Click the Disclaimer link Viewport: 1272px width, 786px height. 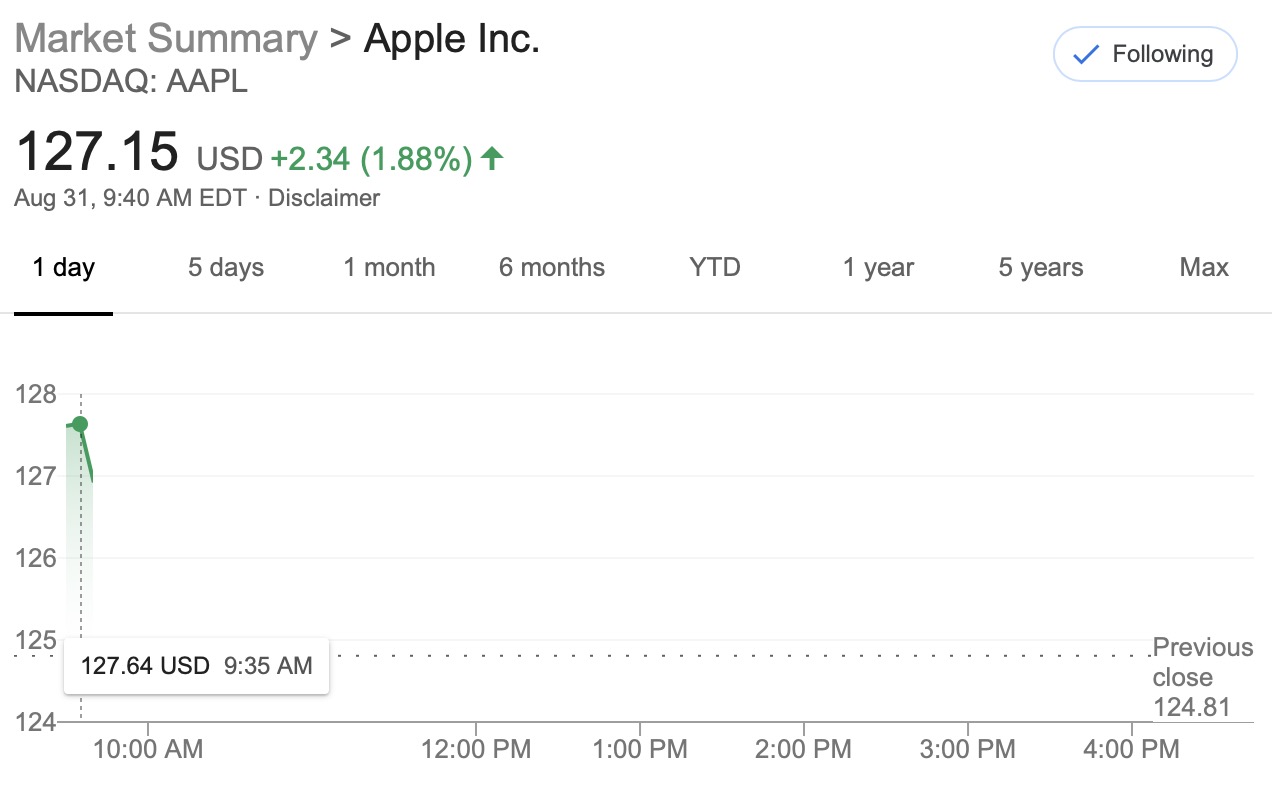[x=324, y=198]
